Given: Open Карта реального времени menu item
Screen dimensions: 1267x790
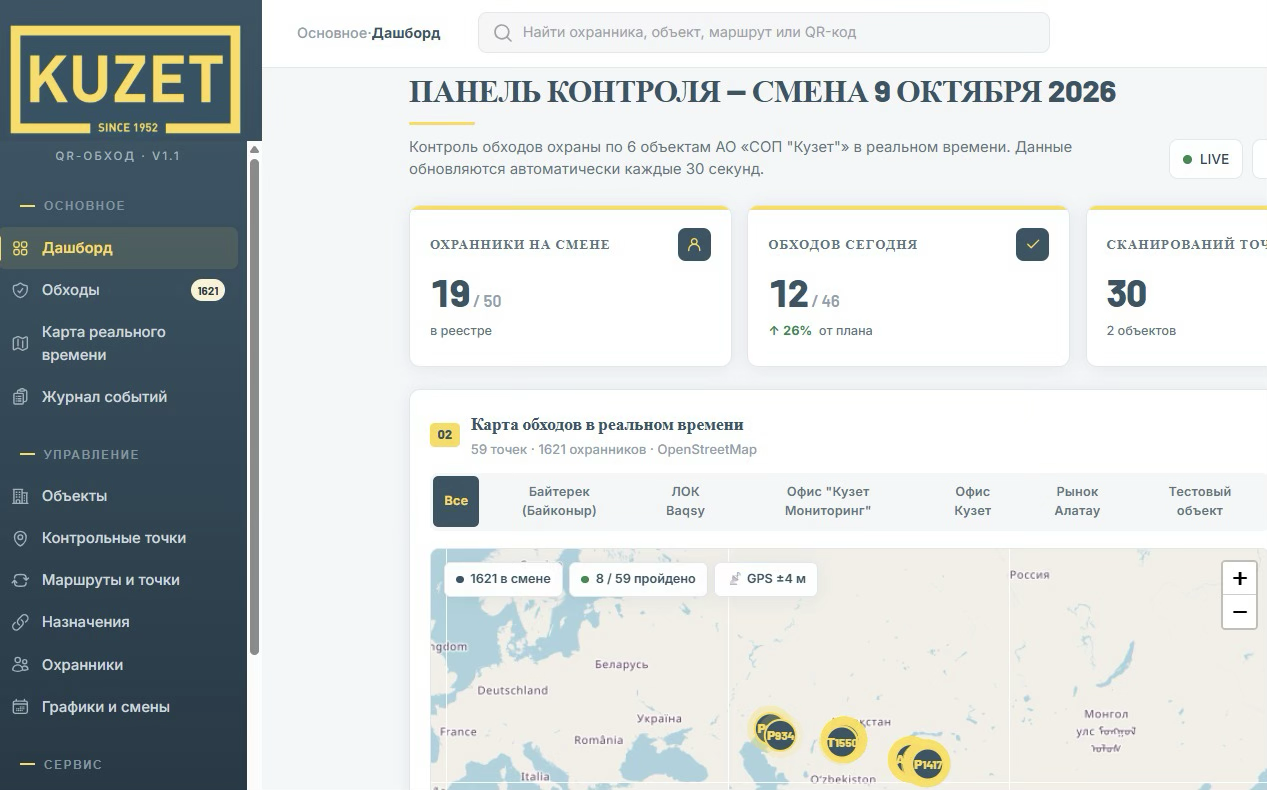Looking at the screenshot, I should click(119, 343).
